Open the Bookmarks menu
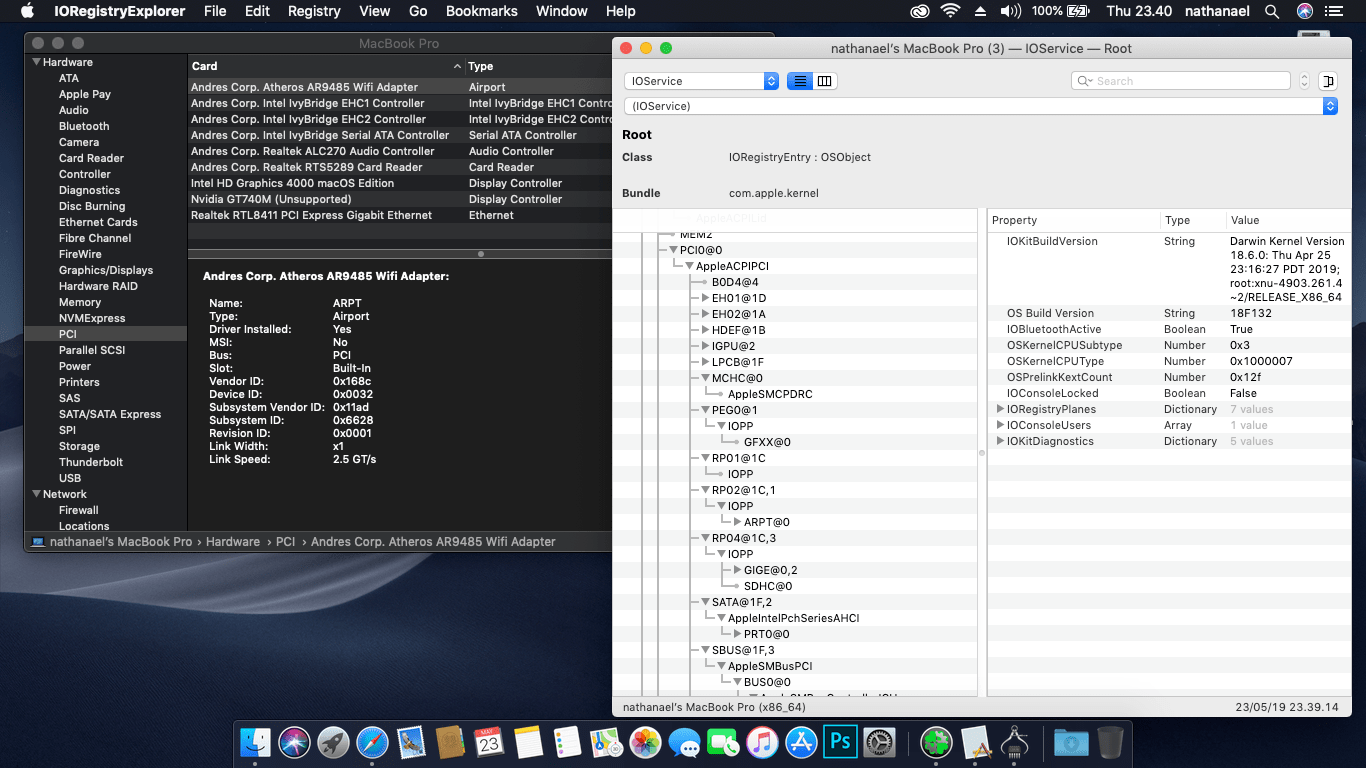Screen dimensions: 1366x768 click(481, 11)
